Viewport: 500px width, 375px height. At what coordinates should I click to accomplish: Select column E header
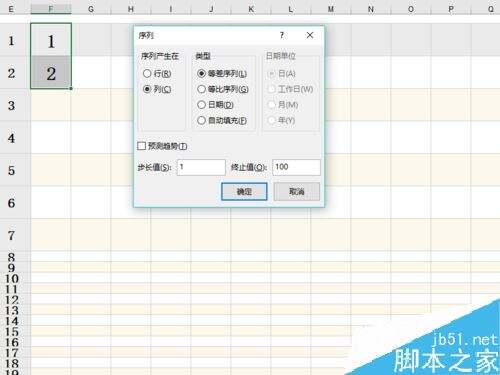[12, 9]
